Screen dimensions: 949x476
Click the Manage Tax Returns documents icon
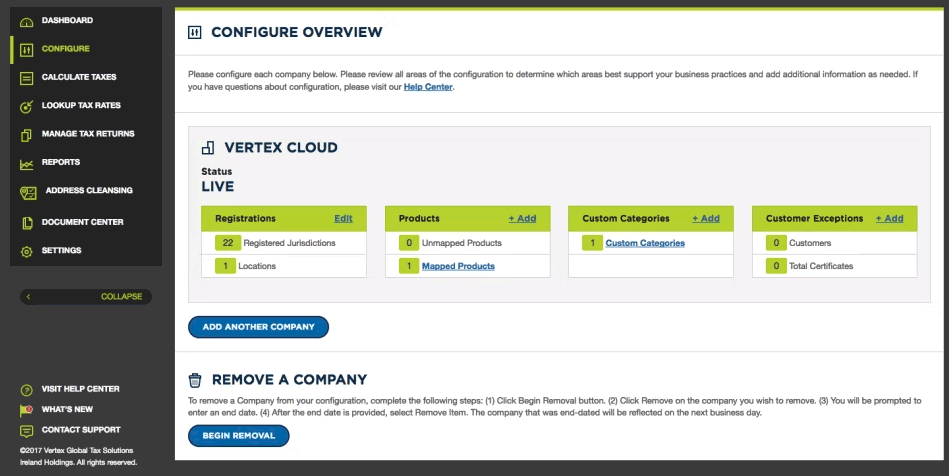pyautogui.click(x=26, y=135)
